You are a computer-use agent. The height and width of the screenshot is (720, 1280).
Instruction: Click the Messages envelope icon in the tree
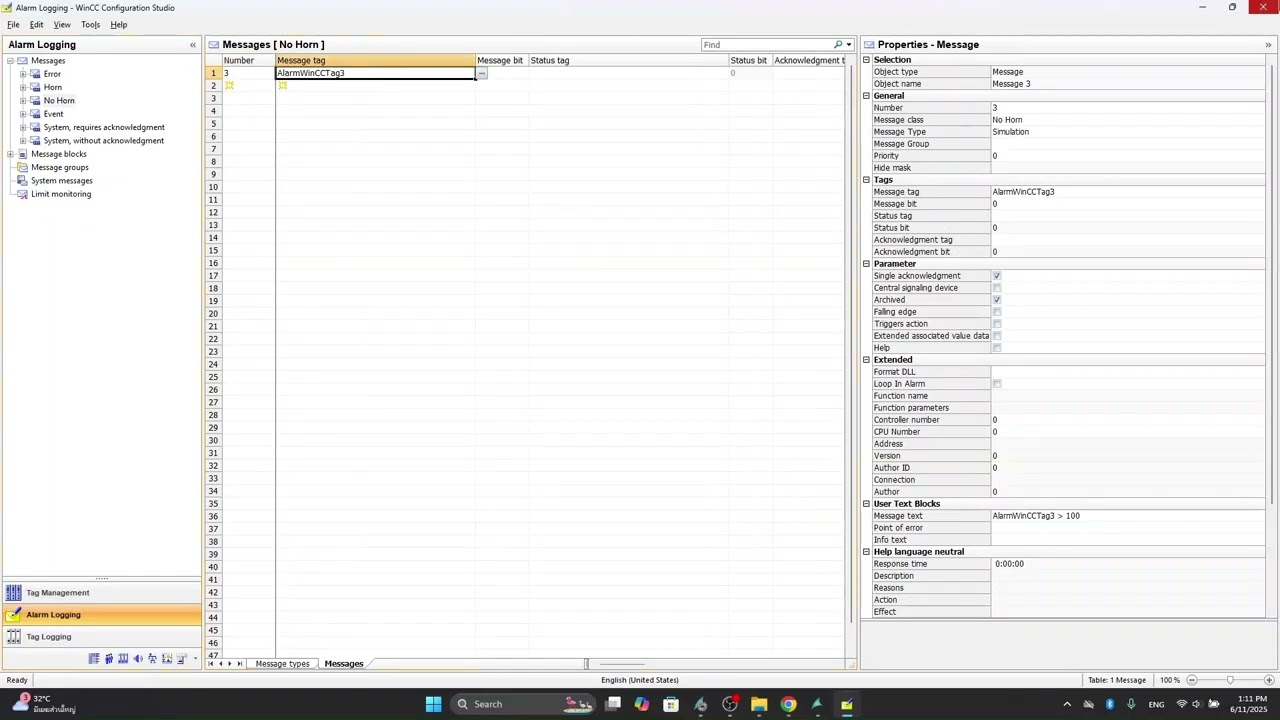pyautogui.click(x=23, y=61)
